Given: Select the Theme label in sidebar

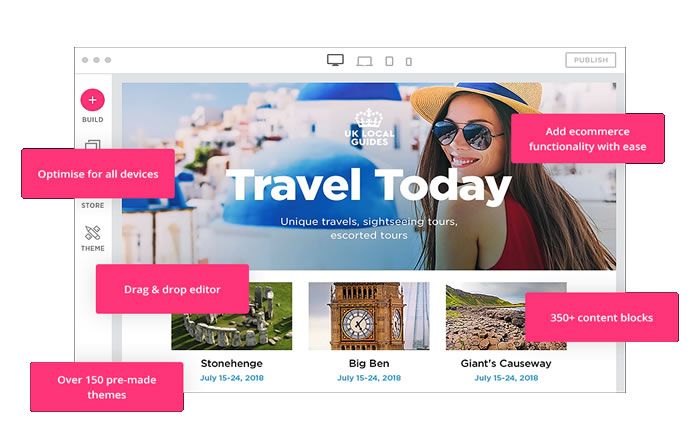Looking at the screenshot, I should coord(92,248).
